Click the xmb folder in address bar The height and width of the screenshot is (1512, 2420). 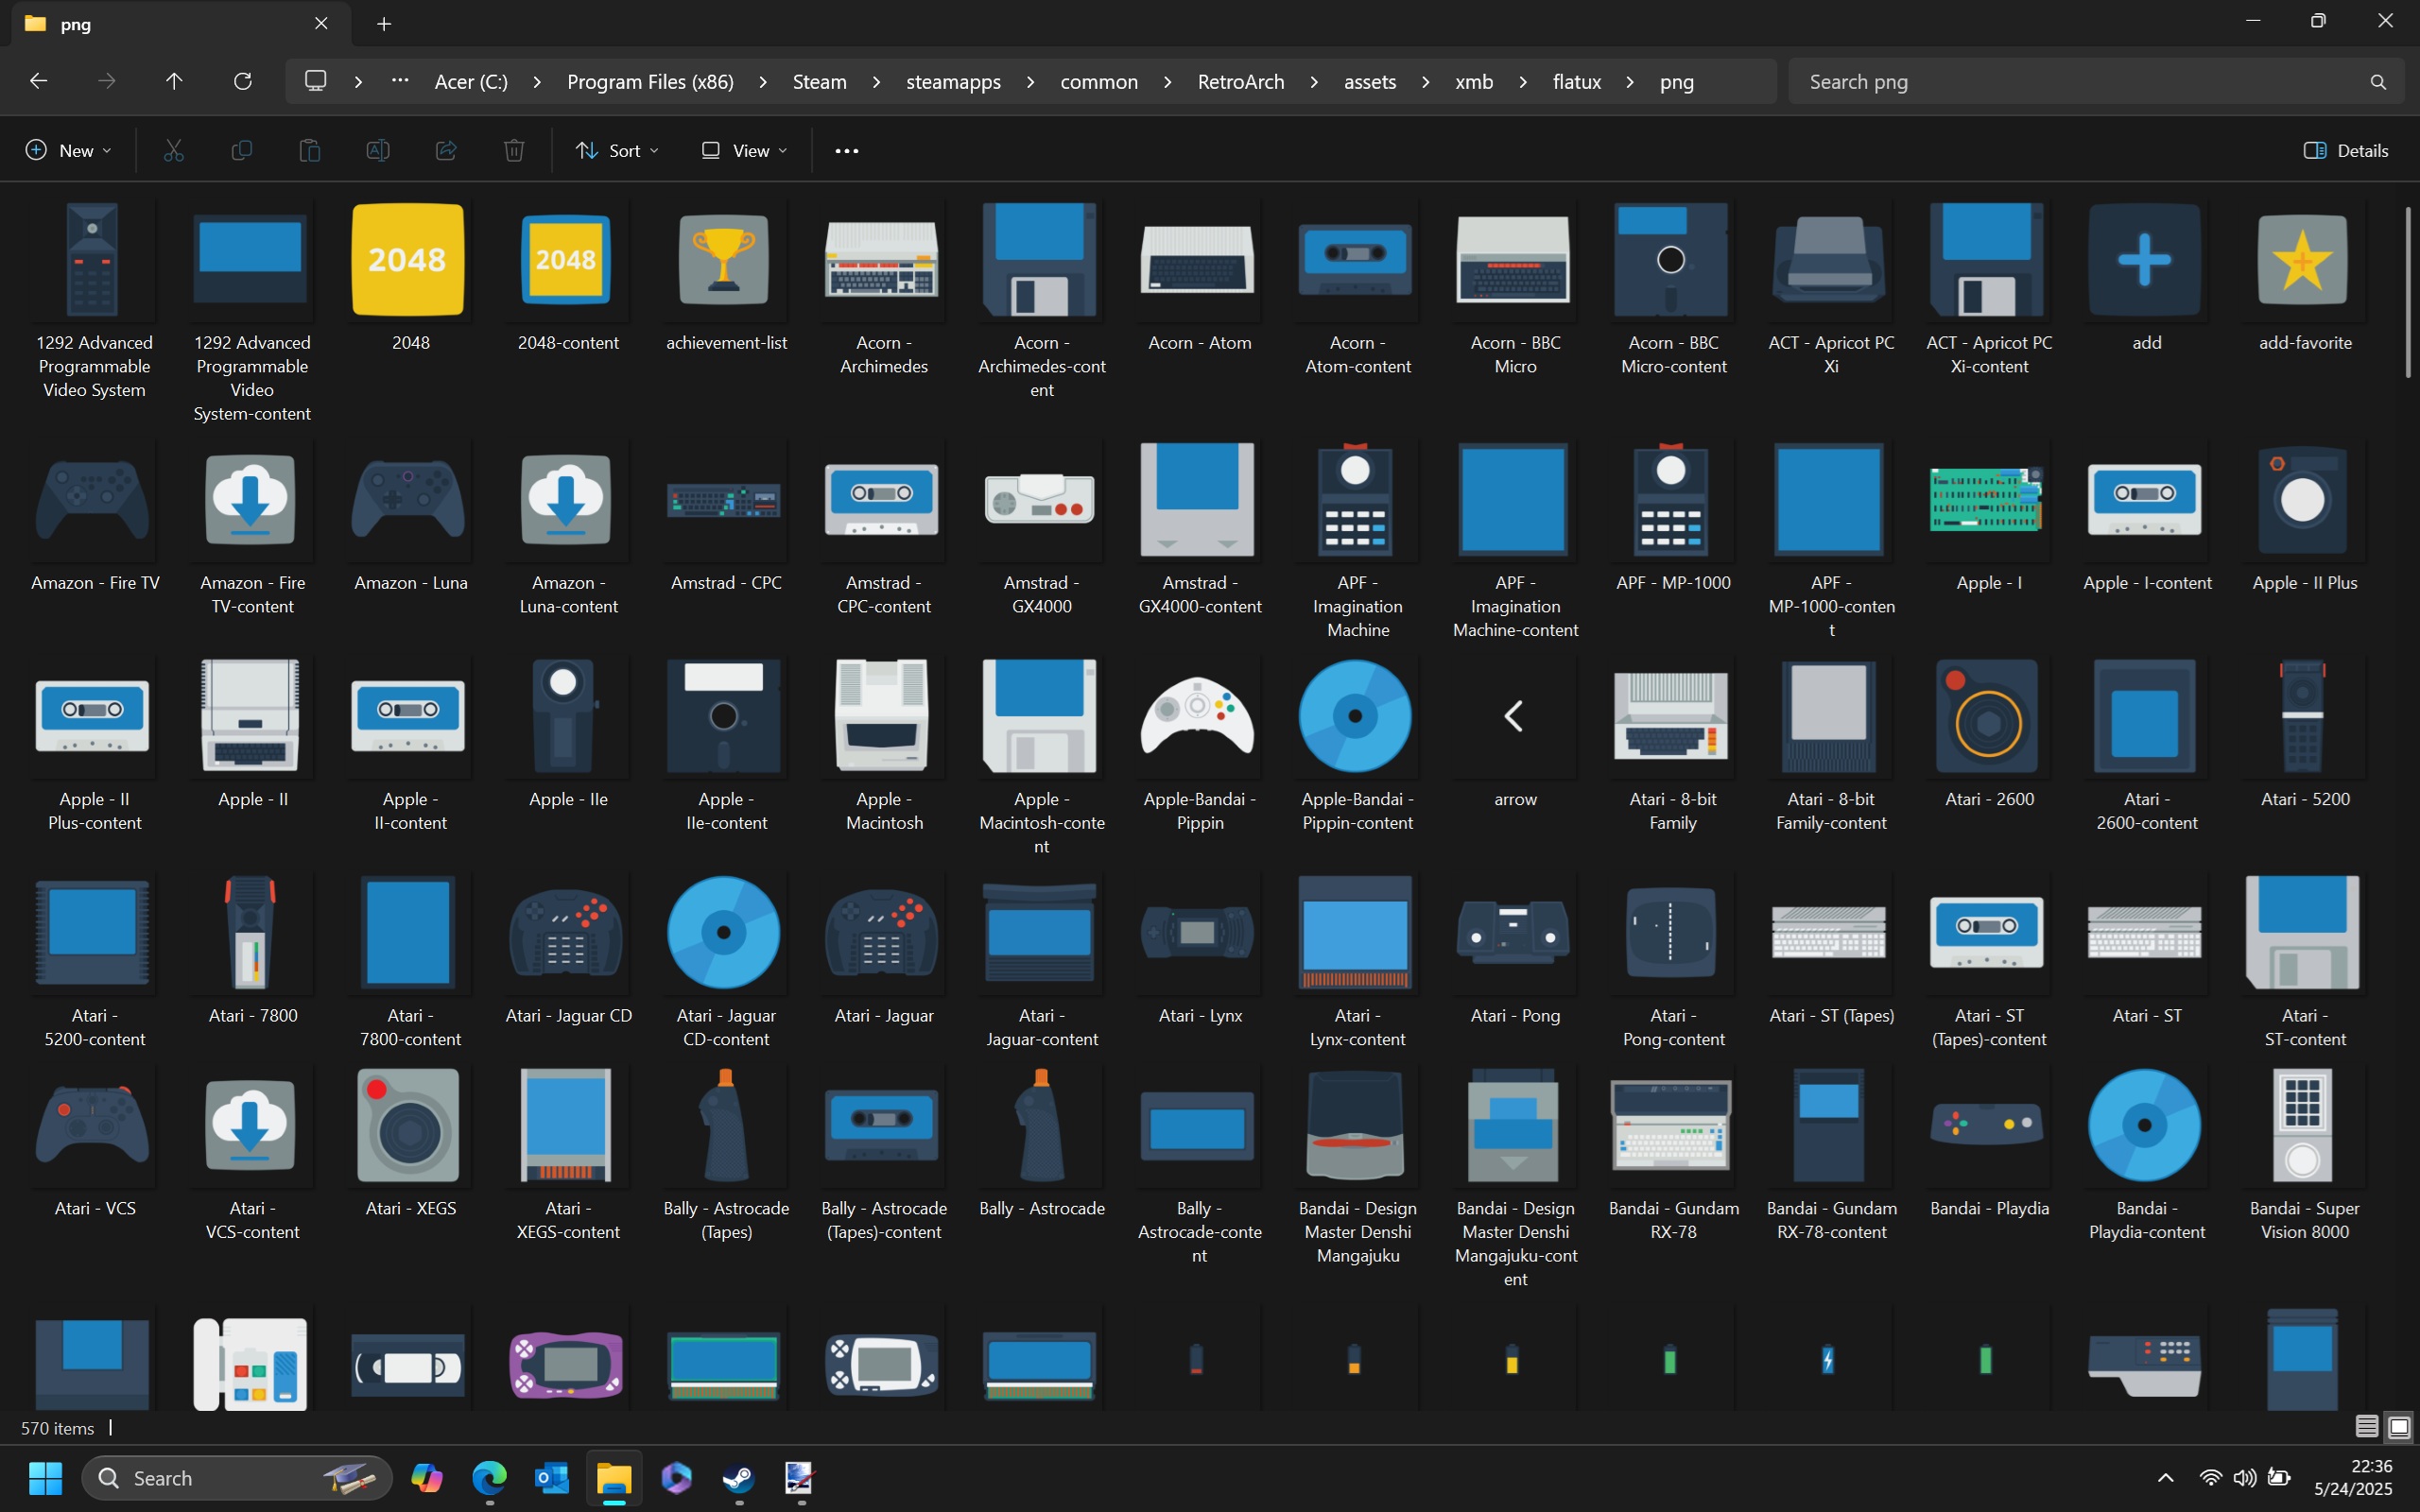[x=1473, y=82]
